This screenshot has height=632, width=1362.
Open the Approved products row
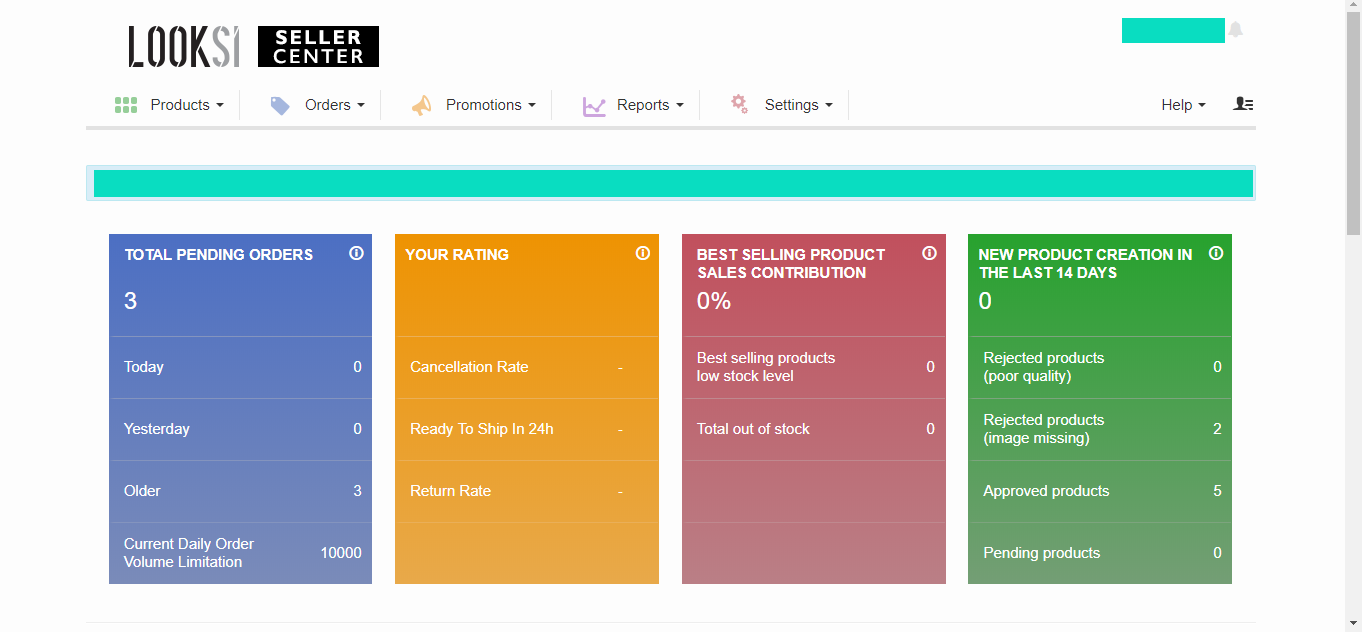(x=1100, y=491)
